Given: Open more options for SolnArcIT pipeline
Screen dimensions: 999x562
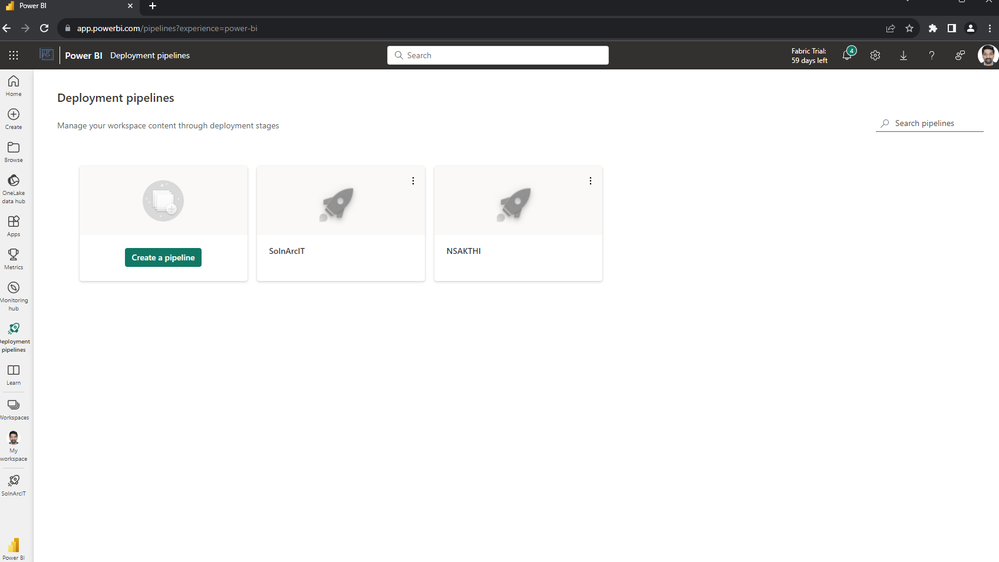Looking at the screenshot, I should click(x=413, y=181).
